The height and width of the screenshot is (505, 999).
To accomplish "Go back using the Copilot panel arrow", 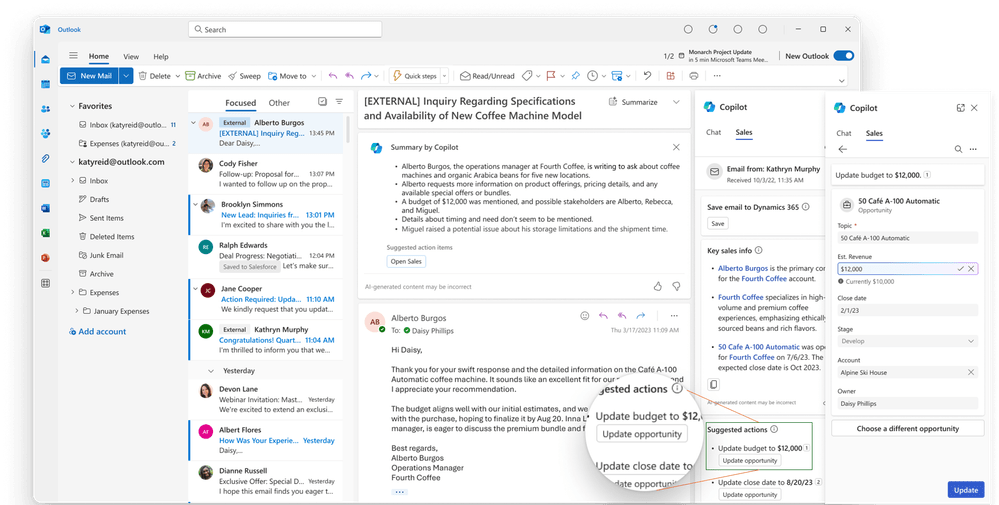I will tap(842, 149).
